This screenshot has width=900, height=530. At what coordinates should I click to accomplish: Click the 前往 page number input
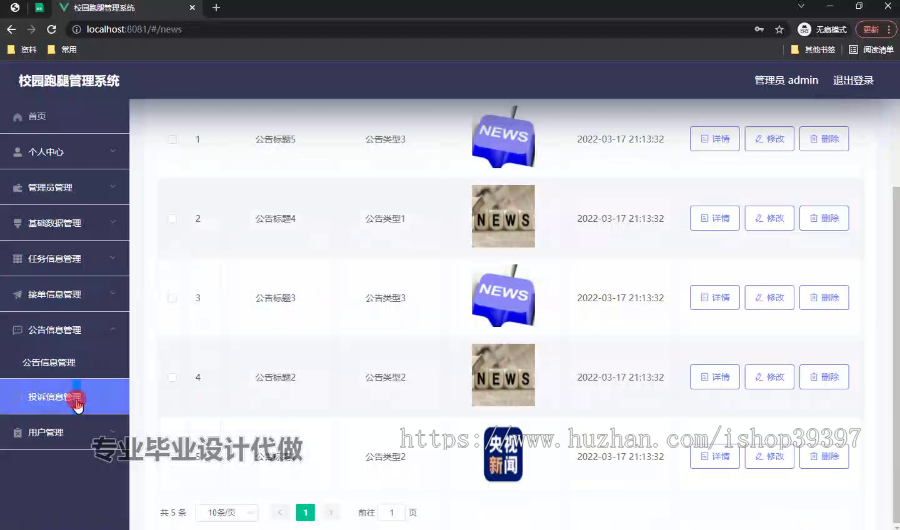tap(392, 512)
